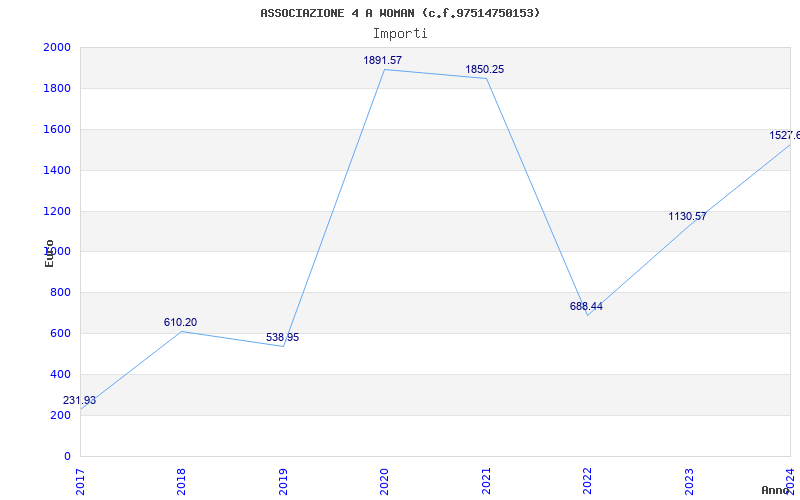Click the 2023 x-axis year label
800x500 pixels.
pyautogui.click(x=689, y=482)
